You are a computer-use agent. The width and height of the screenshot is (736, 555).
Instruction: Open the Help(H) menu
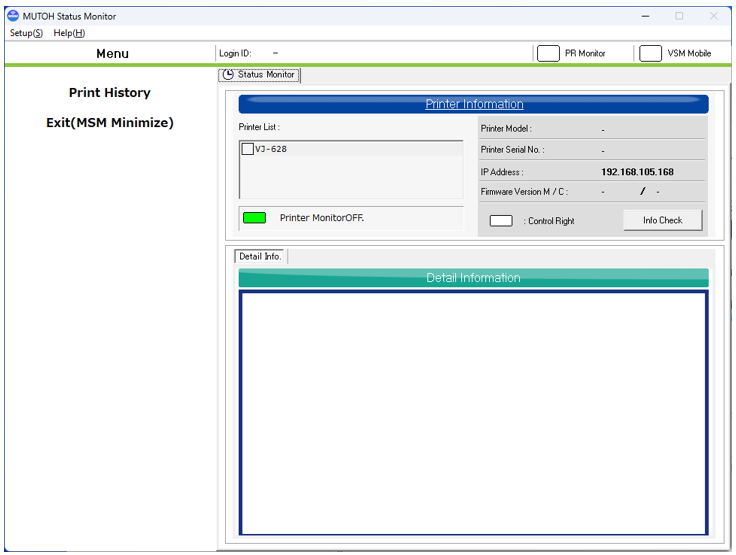pyautogui.click(x=69, y=33)
